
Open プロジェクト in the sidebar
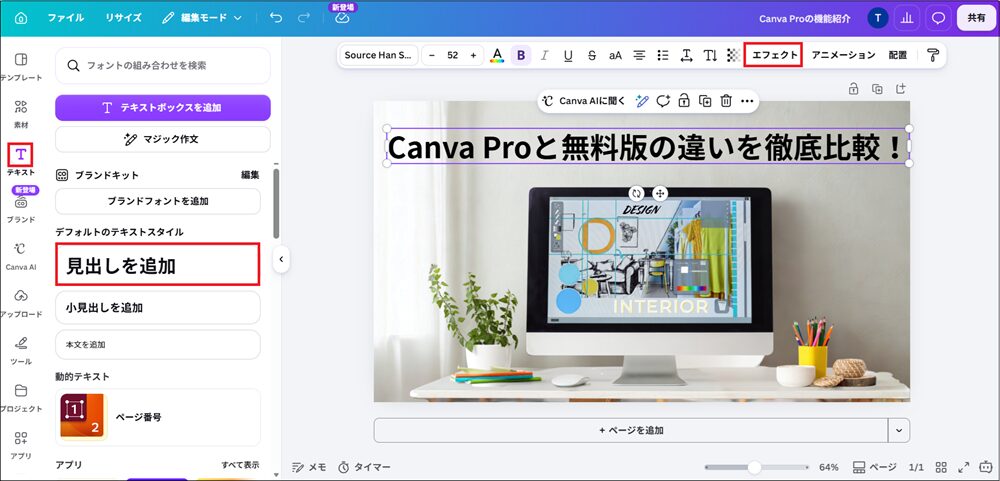(x=21, y=398)
